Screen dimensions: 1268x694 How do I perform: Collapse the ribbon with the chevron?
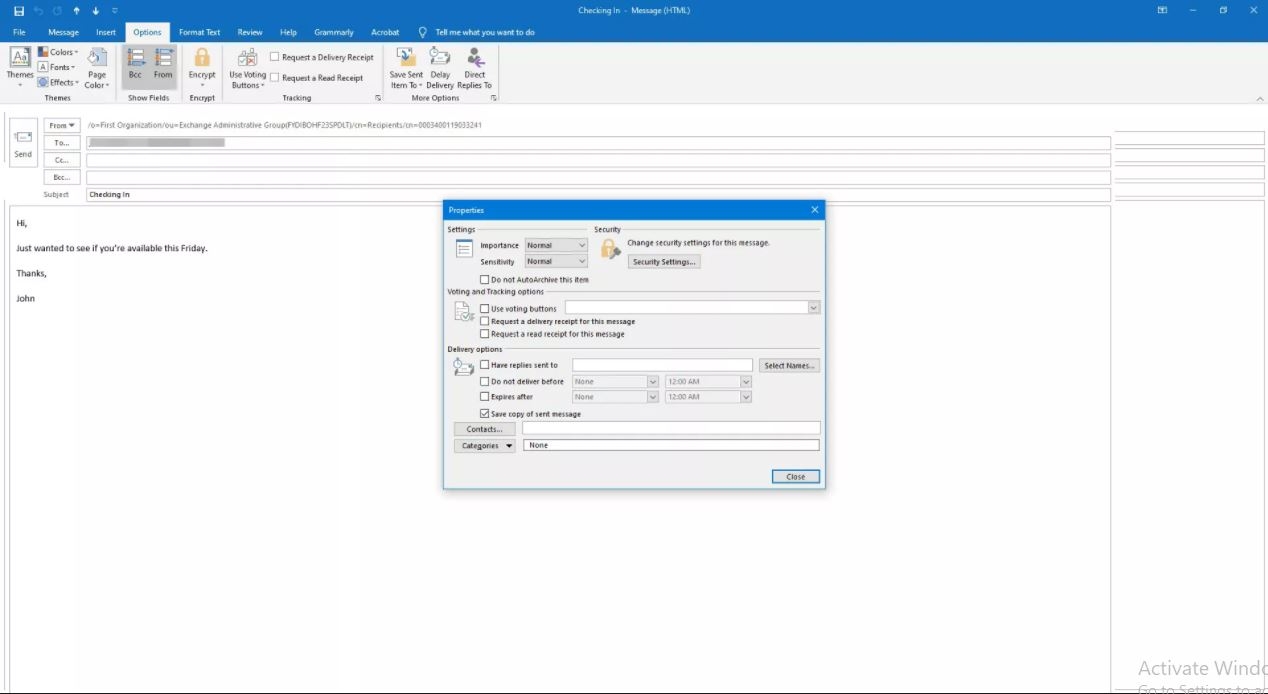click(x=1259, y=98)
